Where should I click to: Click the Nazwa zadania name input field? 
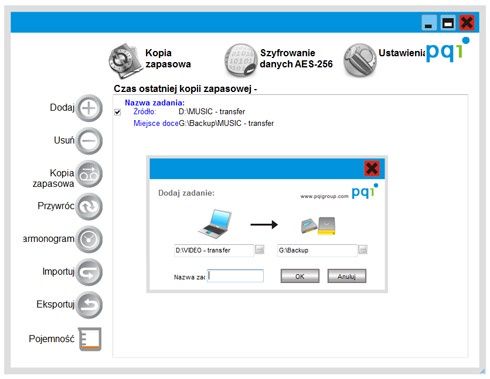pyautogui.click(x=235, y=276)
